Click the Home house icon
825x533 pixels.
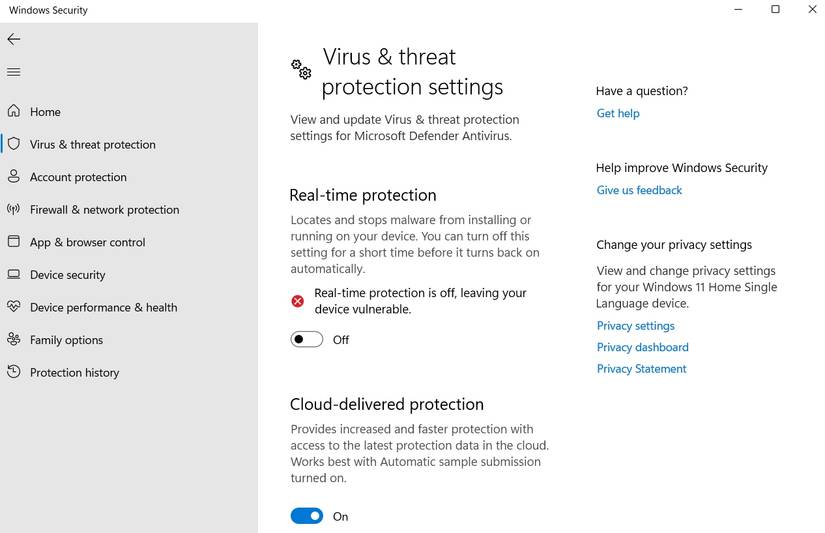click(x=13, y=111)
